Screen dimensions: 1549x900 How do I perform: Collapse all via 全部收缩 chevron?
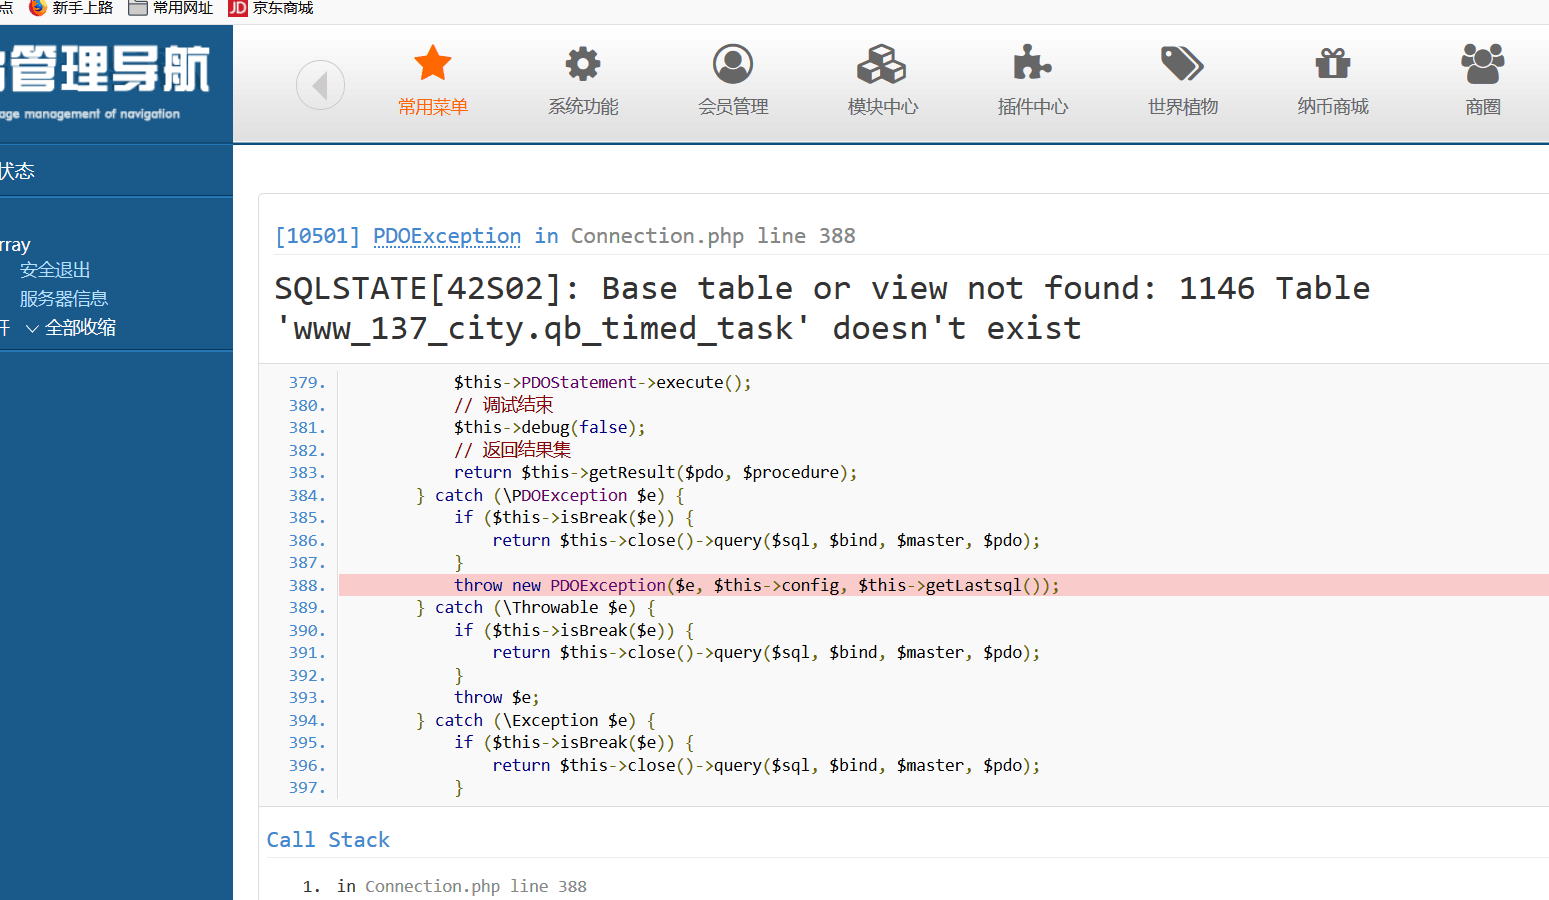(33, 328)
